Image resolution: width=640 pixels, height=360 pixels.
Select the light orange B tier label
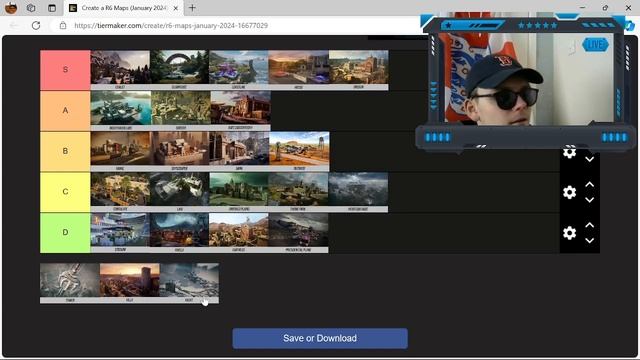[65, 151]
